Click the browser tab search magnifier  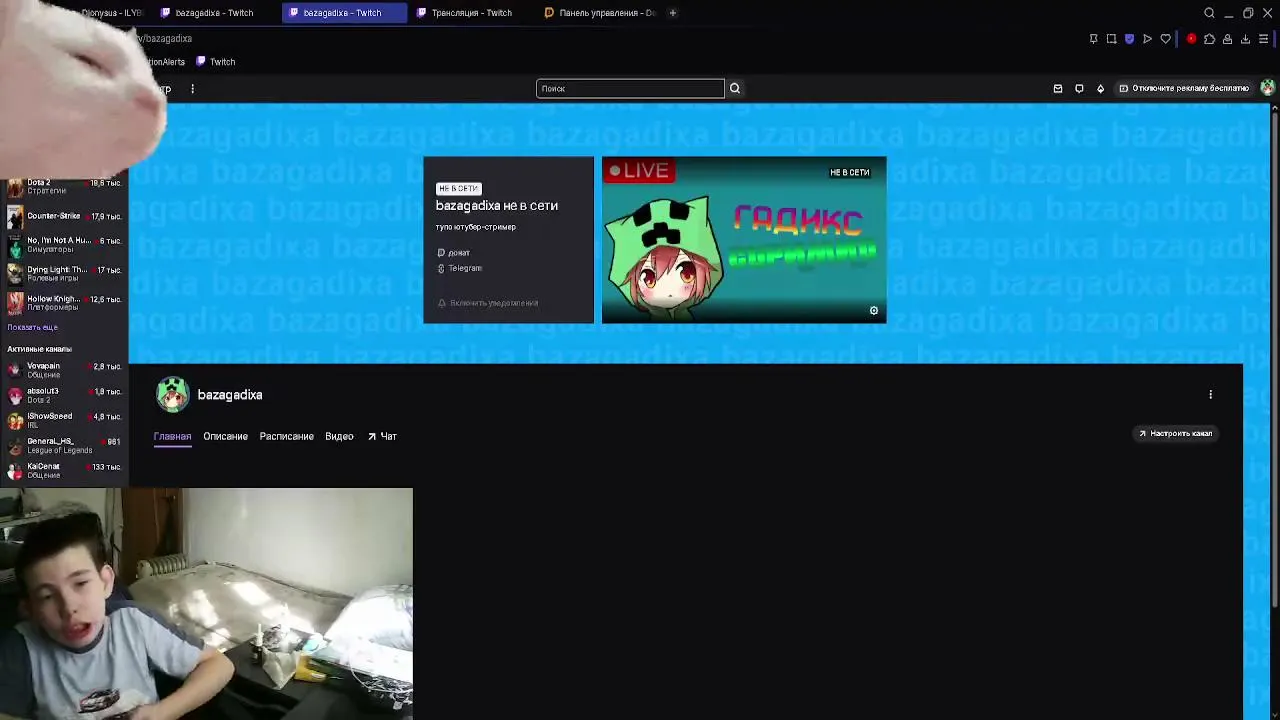click(x=1209, y=13)
